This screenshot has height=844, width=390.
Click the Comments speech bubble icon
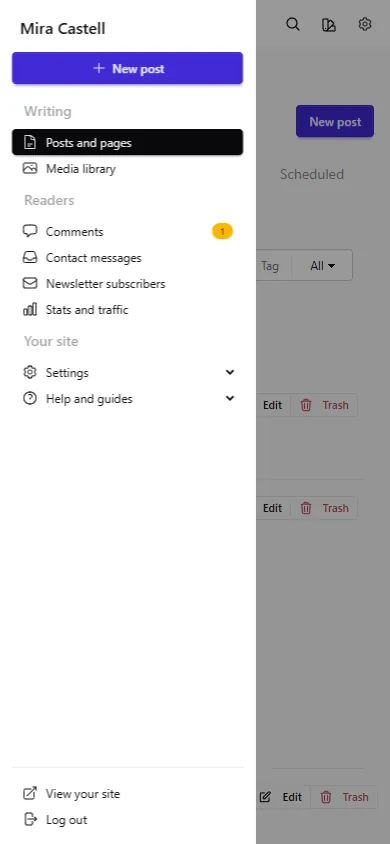(x=30, y=231)
